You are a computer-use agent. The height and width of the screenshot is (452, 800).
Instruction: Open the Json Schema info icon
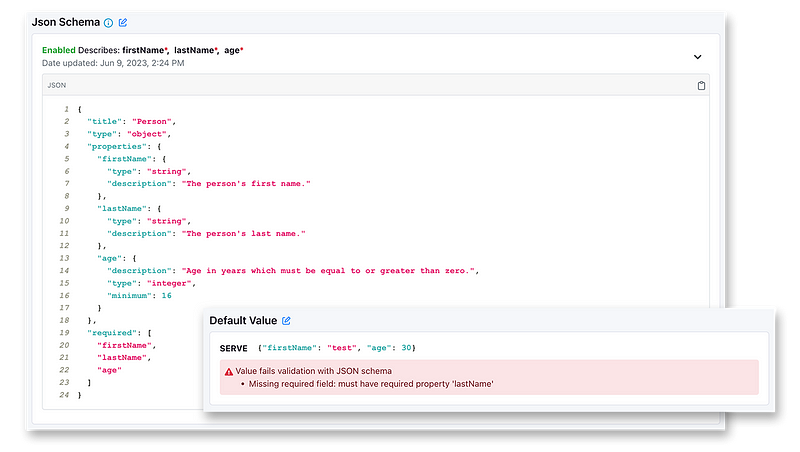coord(108,23)
